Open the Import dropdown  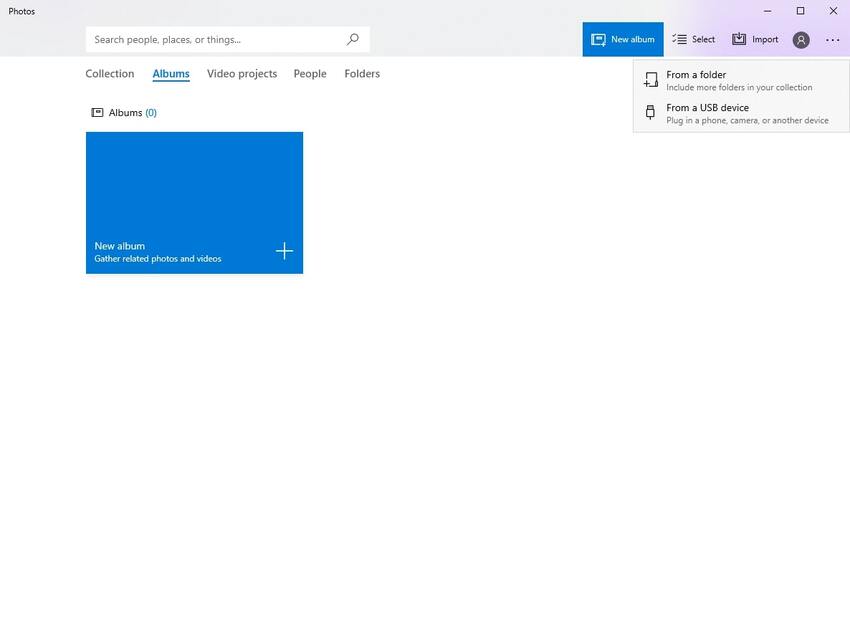pos(755,40)
